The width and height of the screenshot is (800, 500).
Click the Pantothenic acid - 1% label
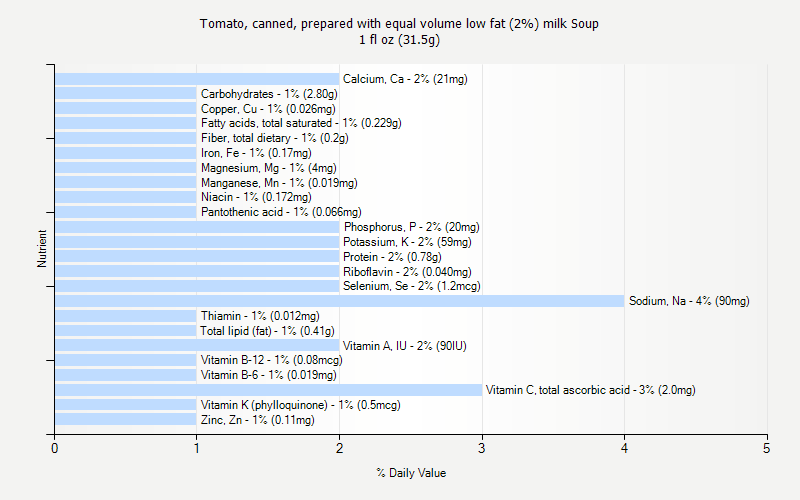[x=281, y=212]
